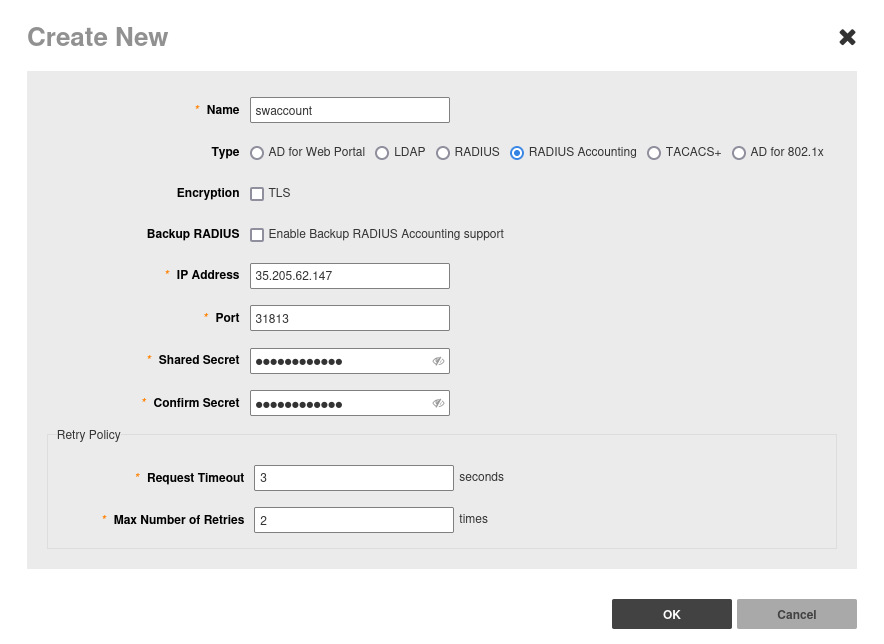Focus the IP Address field

pos(349,276)
